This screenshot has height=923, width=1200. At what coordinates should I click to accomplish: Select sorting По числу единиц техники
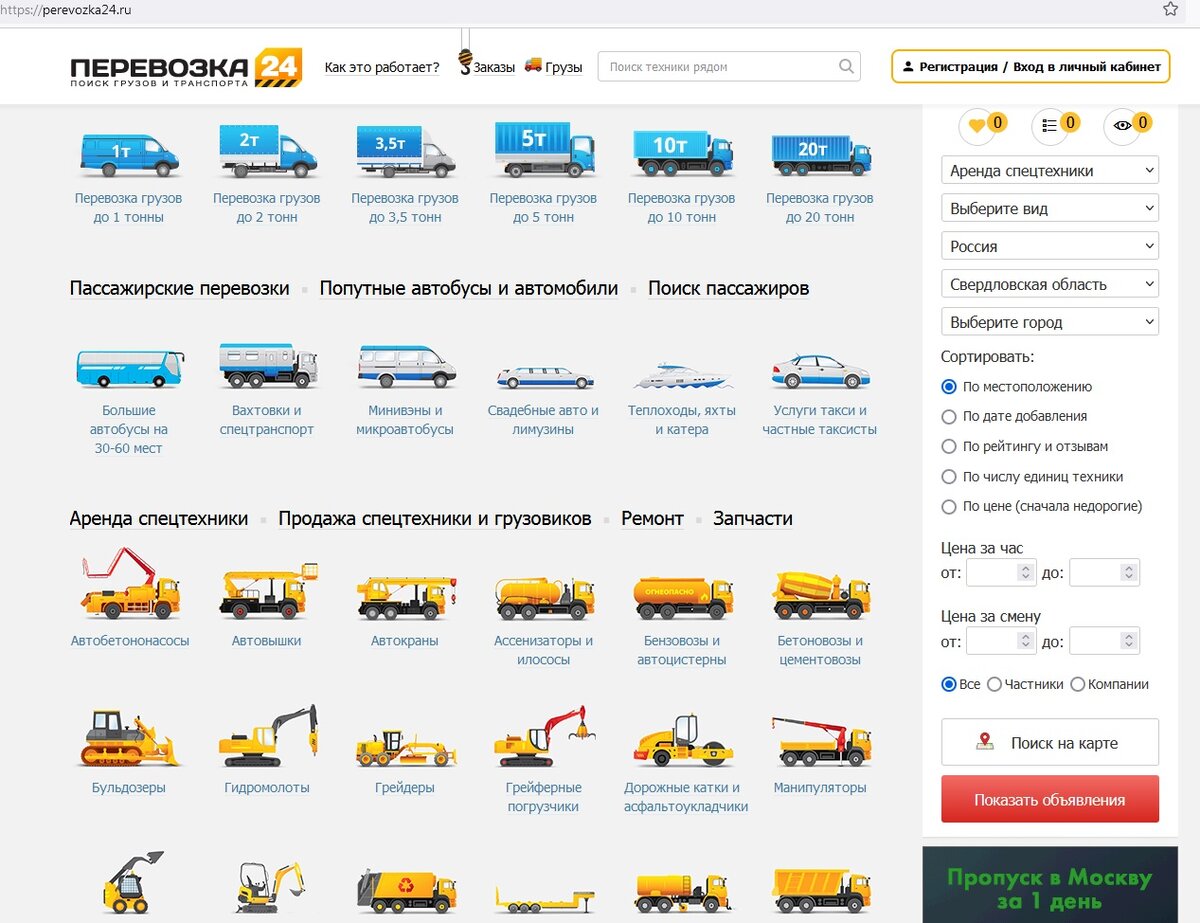click(x=949, y=476)
